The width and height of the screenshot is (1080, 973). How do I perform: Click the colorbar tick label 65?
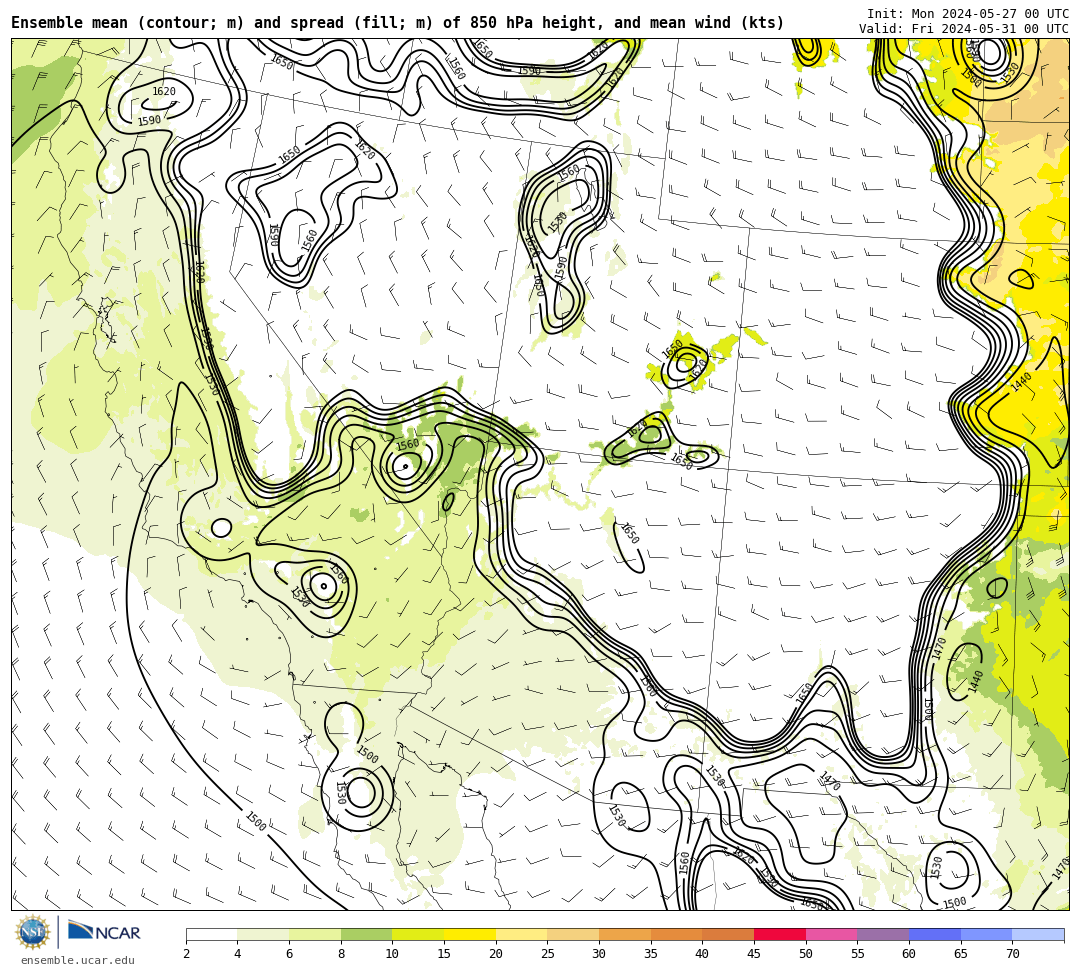coord(961,954)
